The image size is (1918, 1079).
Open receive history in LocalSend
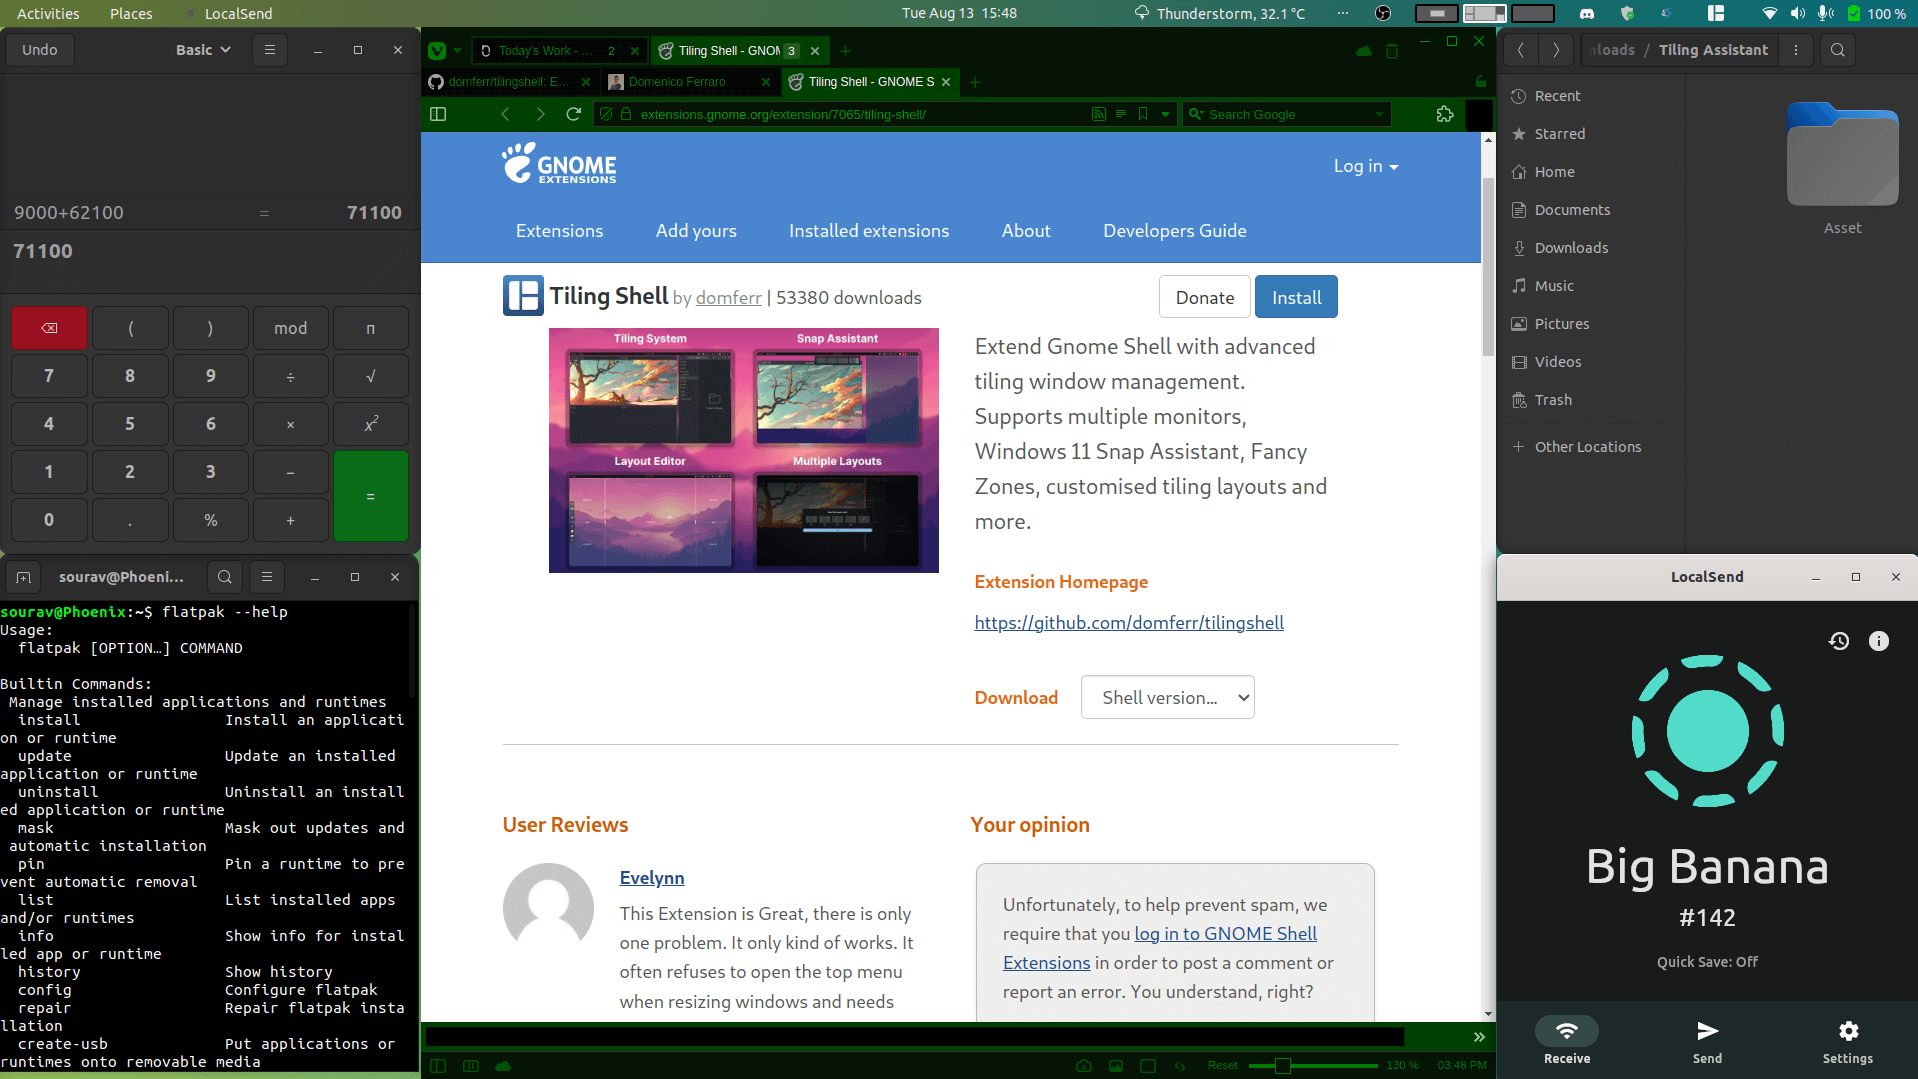tap(1840, 641)
